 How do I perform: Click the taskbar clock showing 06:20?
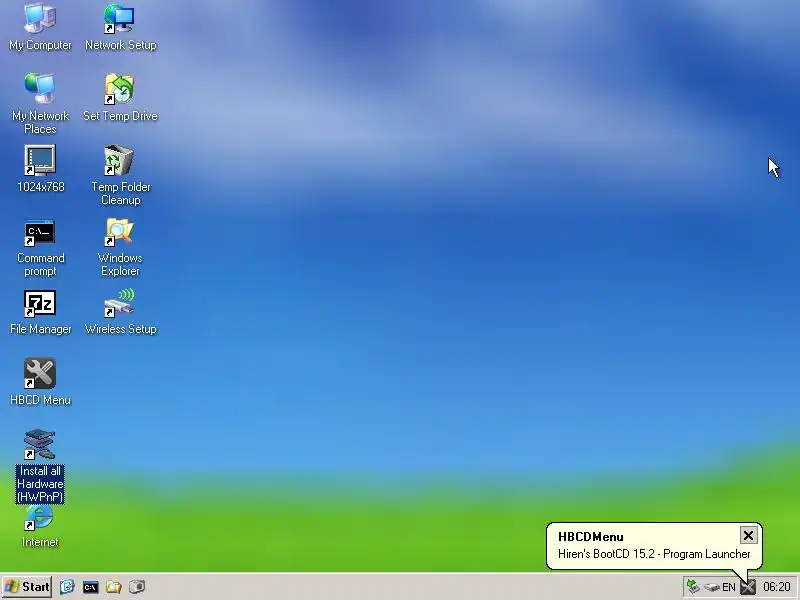777,587
